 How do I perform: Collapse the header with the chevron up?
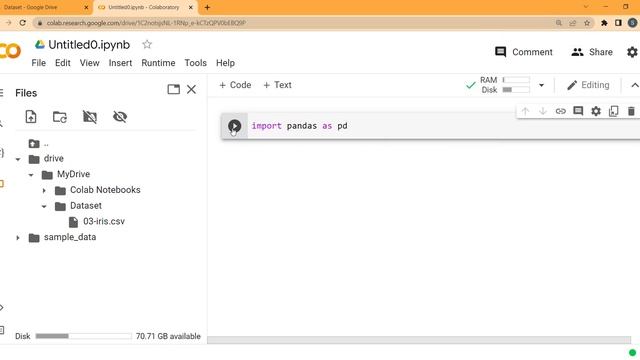[635, 85]
